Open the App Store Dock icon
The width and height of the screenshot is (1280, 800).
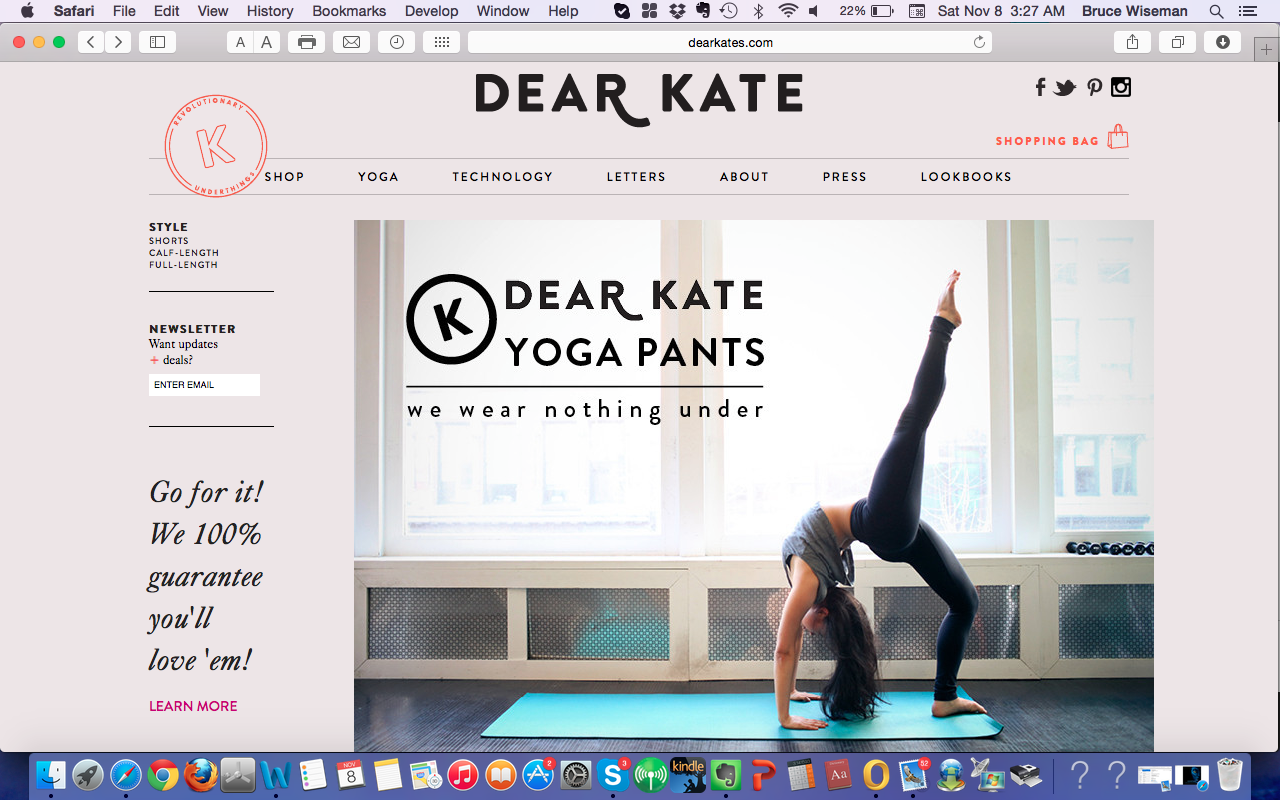[x=538, y=775]
